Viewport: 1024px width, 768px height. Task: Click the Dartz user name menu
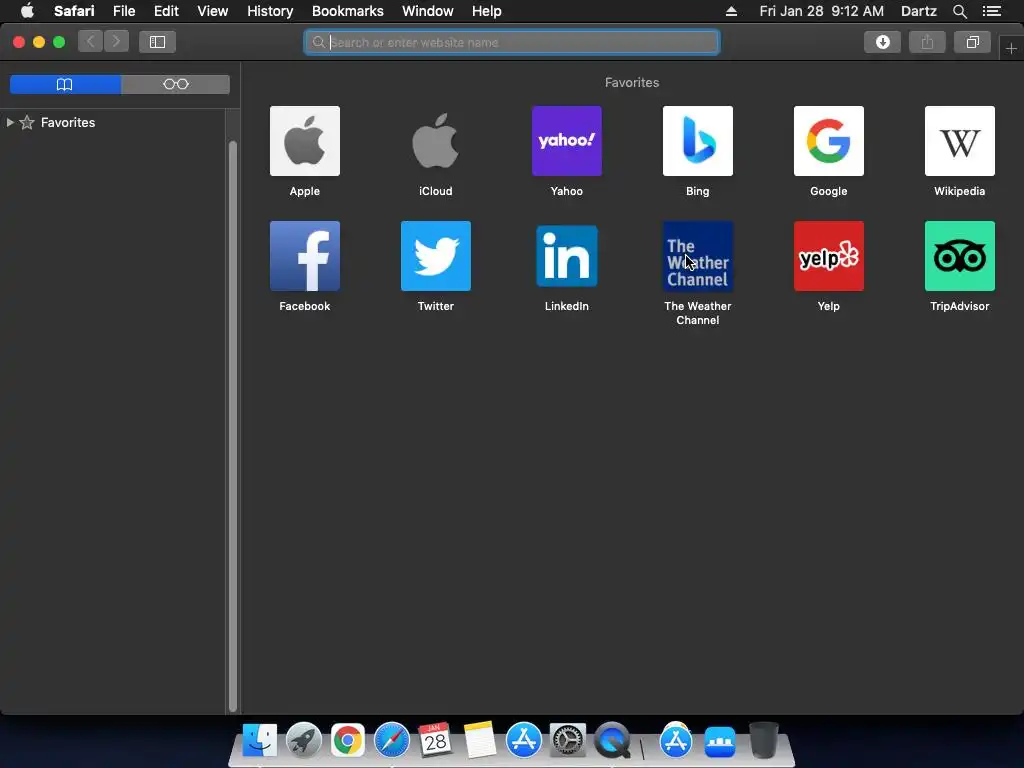918,11
